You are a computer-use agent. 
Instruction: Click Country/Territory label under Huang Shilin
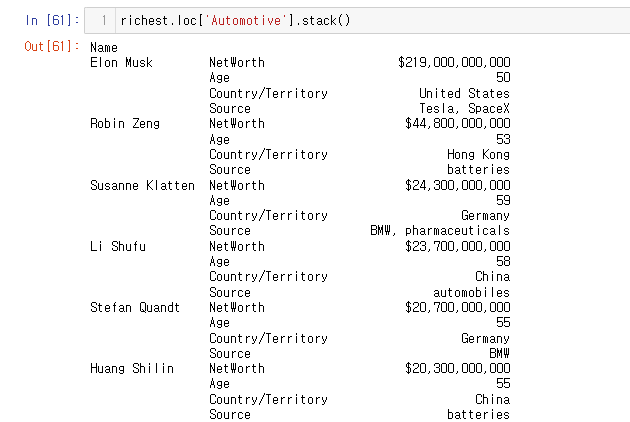[268, 399]
